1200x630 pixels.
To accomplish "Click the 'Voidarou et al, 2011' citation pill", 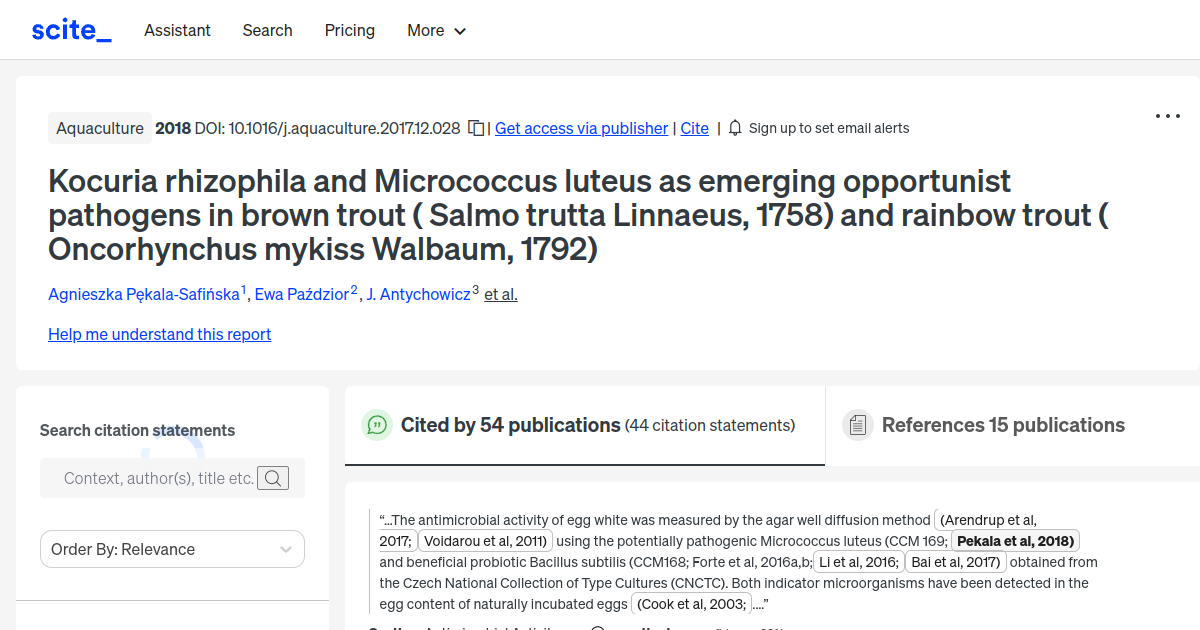I will [484, 540].
